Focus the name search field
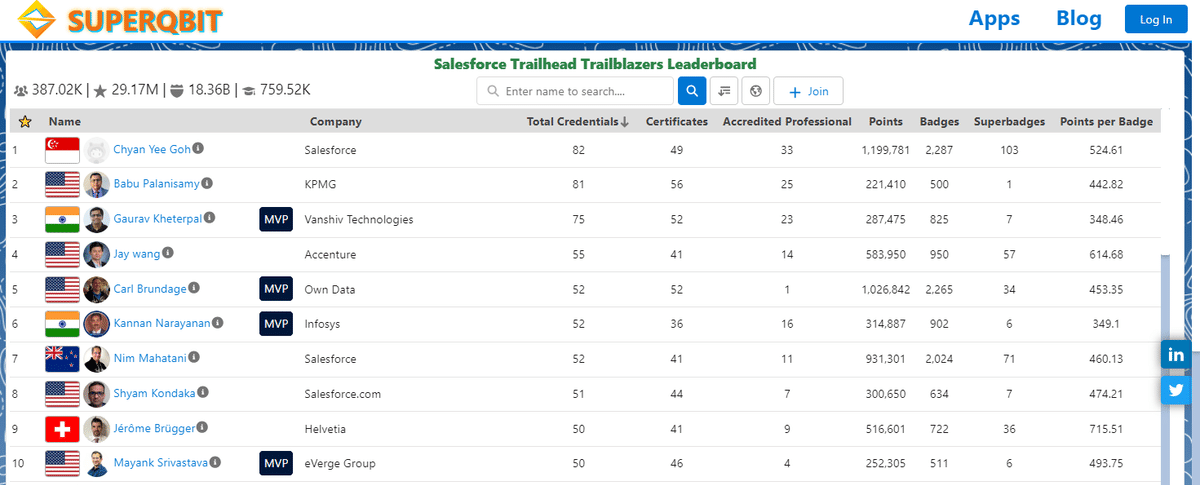Viewport: 1200px width, 485px height. pyautogui.click(x=575, y=91)
